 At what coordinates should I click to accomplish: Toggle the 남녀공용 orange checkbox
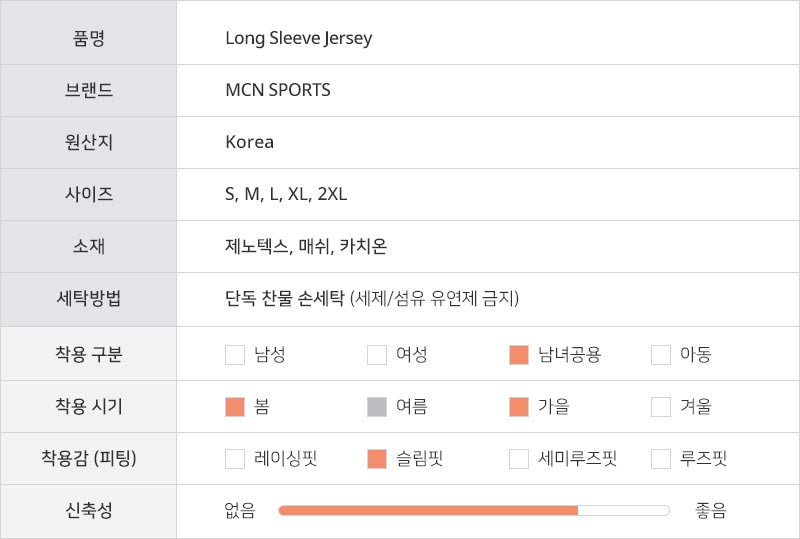519,355
